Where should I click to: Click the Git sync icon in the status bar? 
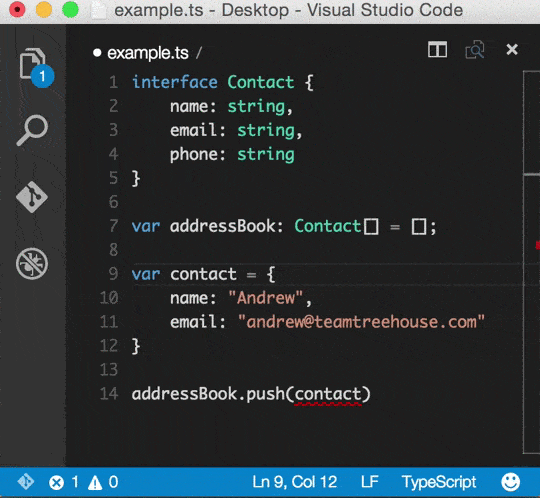[25, 481]
